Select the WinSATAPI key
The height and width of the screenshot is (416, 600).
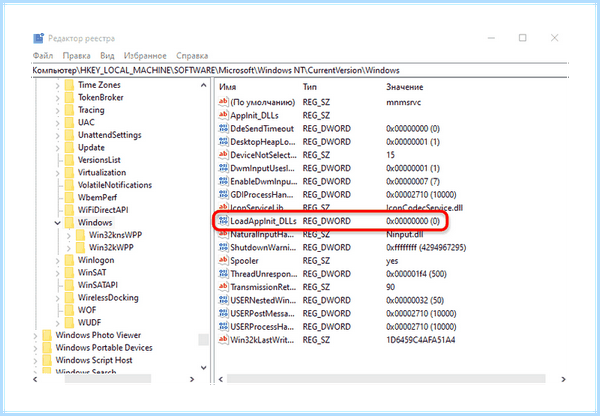98,285
